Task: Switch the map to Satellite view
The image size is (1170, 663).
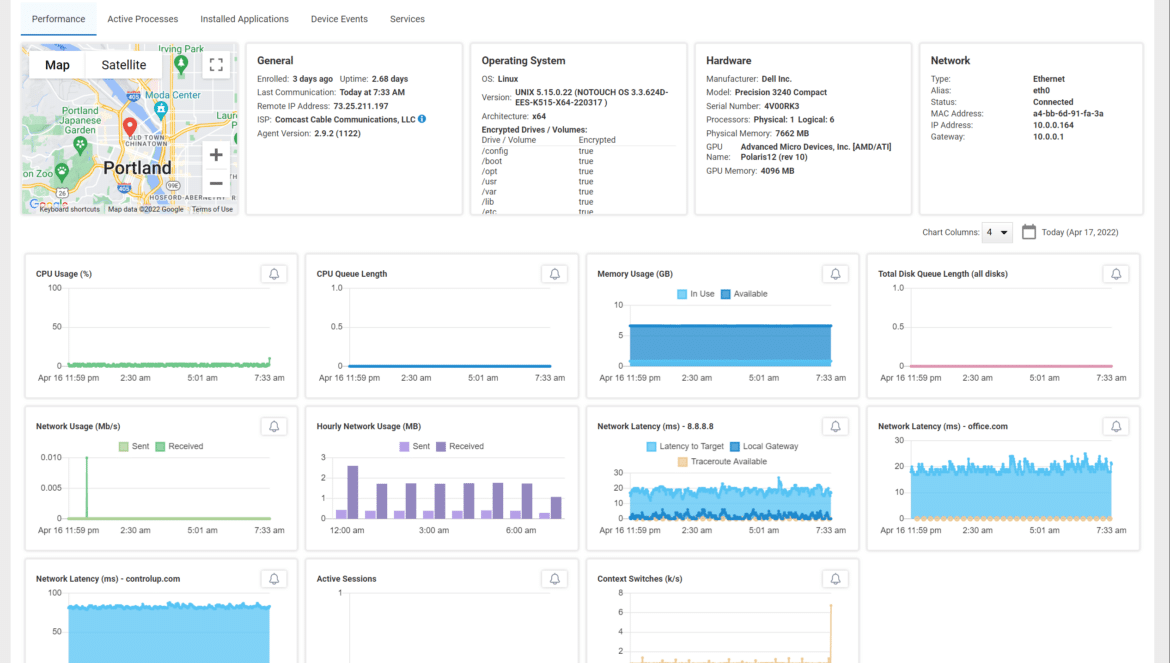Action: pyautogui.click(x=124, y=65)
